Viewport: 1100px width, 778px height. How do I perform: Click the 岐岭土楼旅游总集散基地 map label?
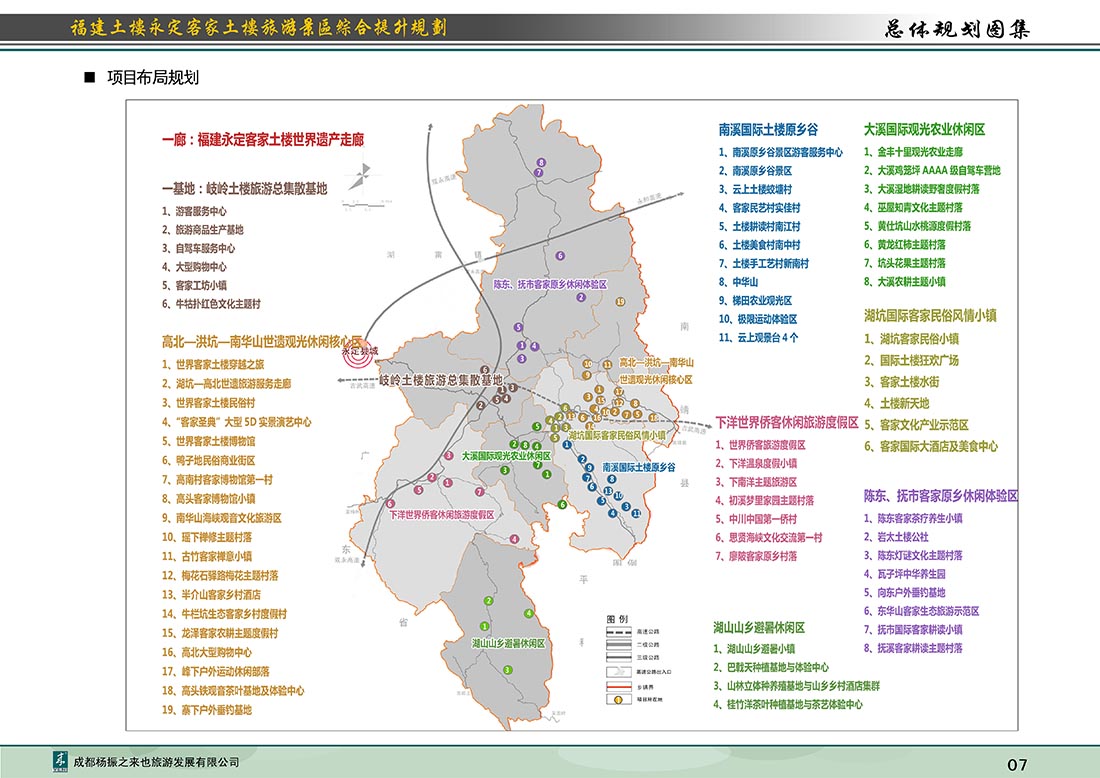point(440,381)
